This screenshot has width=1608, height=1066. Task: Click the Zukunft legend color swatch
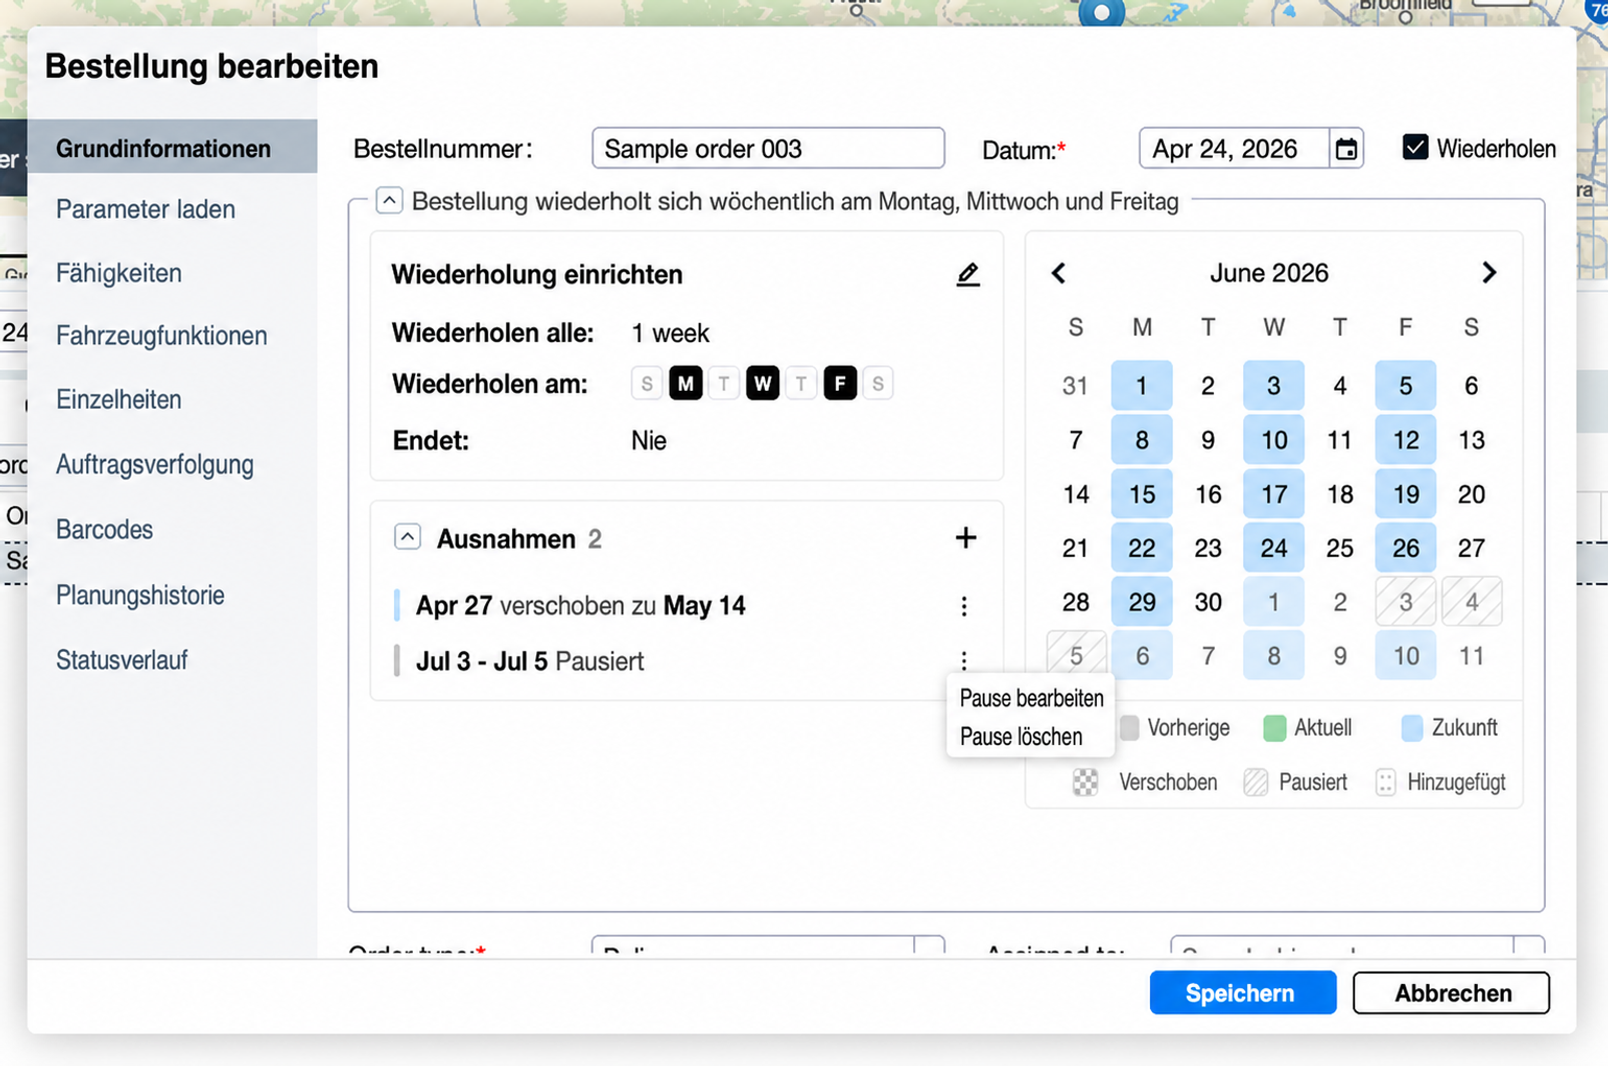[x=1411, y=728]
